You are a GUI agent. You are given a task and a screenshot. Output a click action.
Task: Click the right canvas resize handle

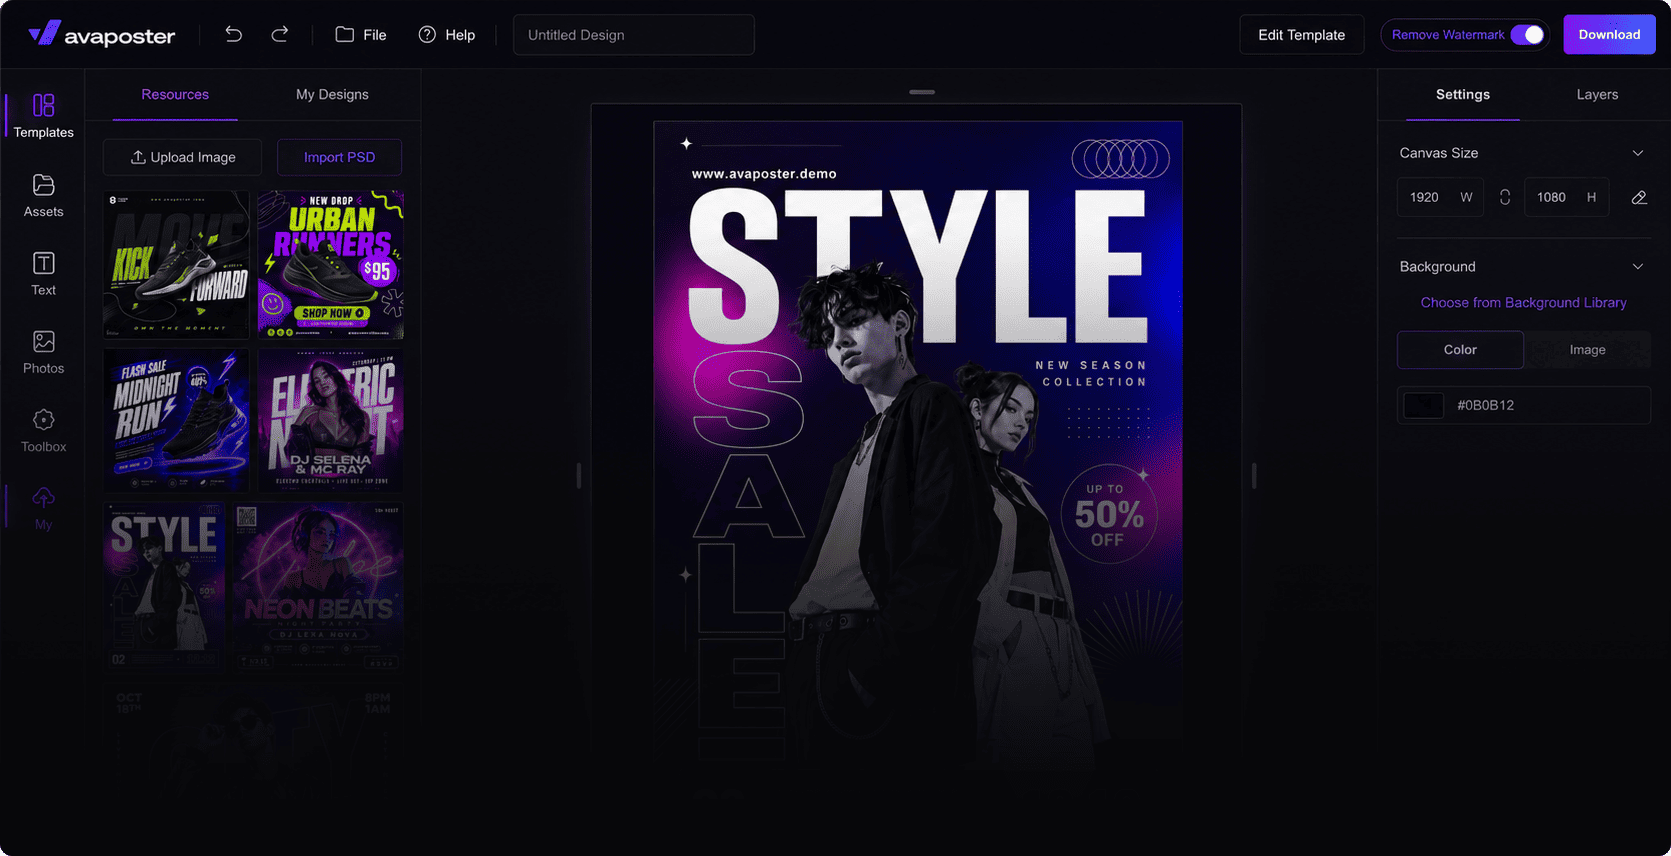click(1254, 475)
